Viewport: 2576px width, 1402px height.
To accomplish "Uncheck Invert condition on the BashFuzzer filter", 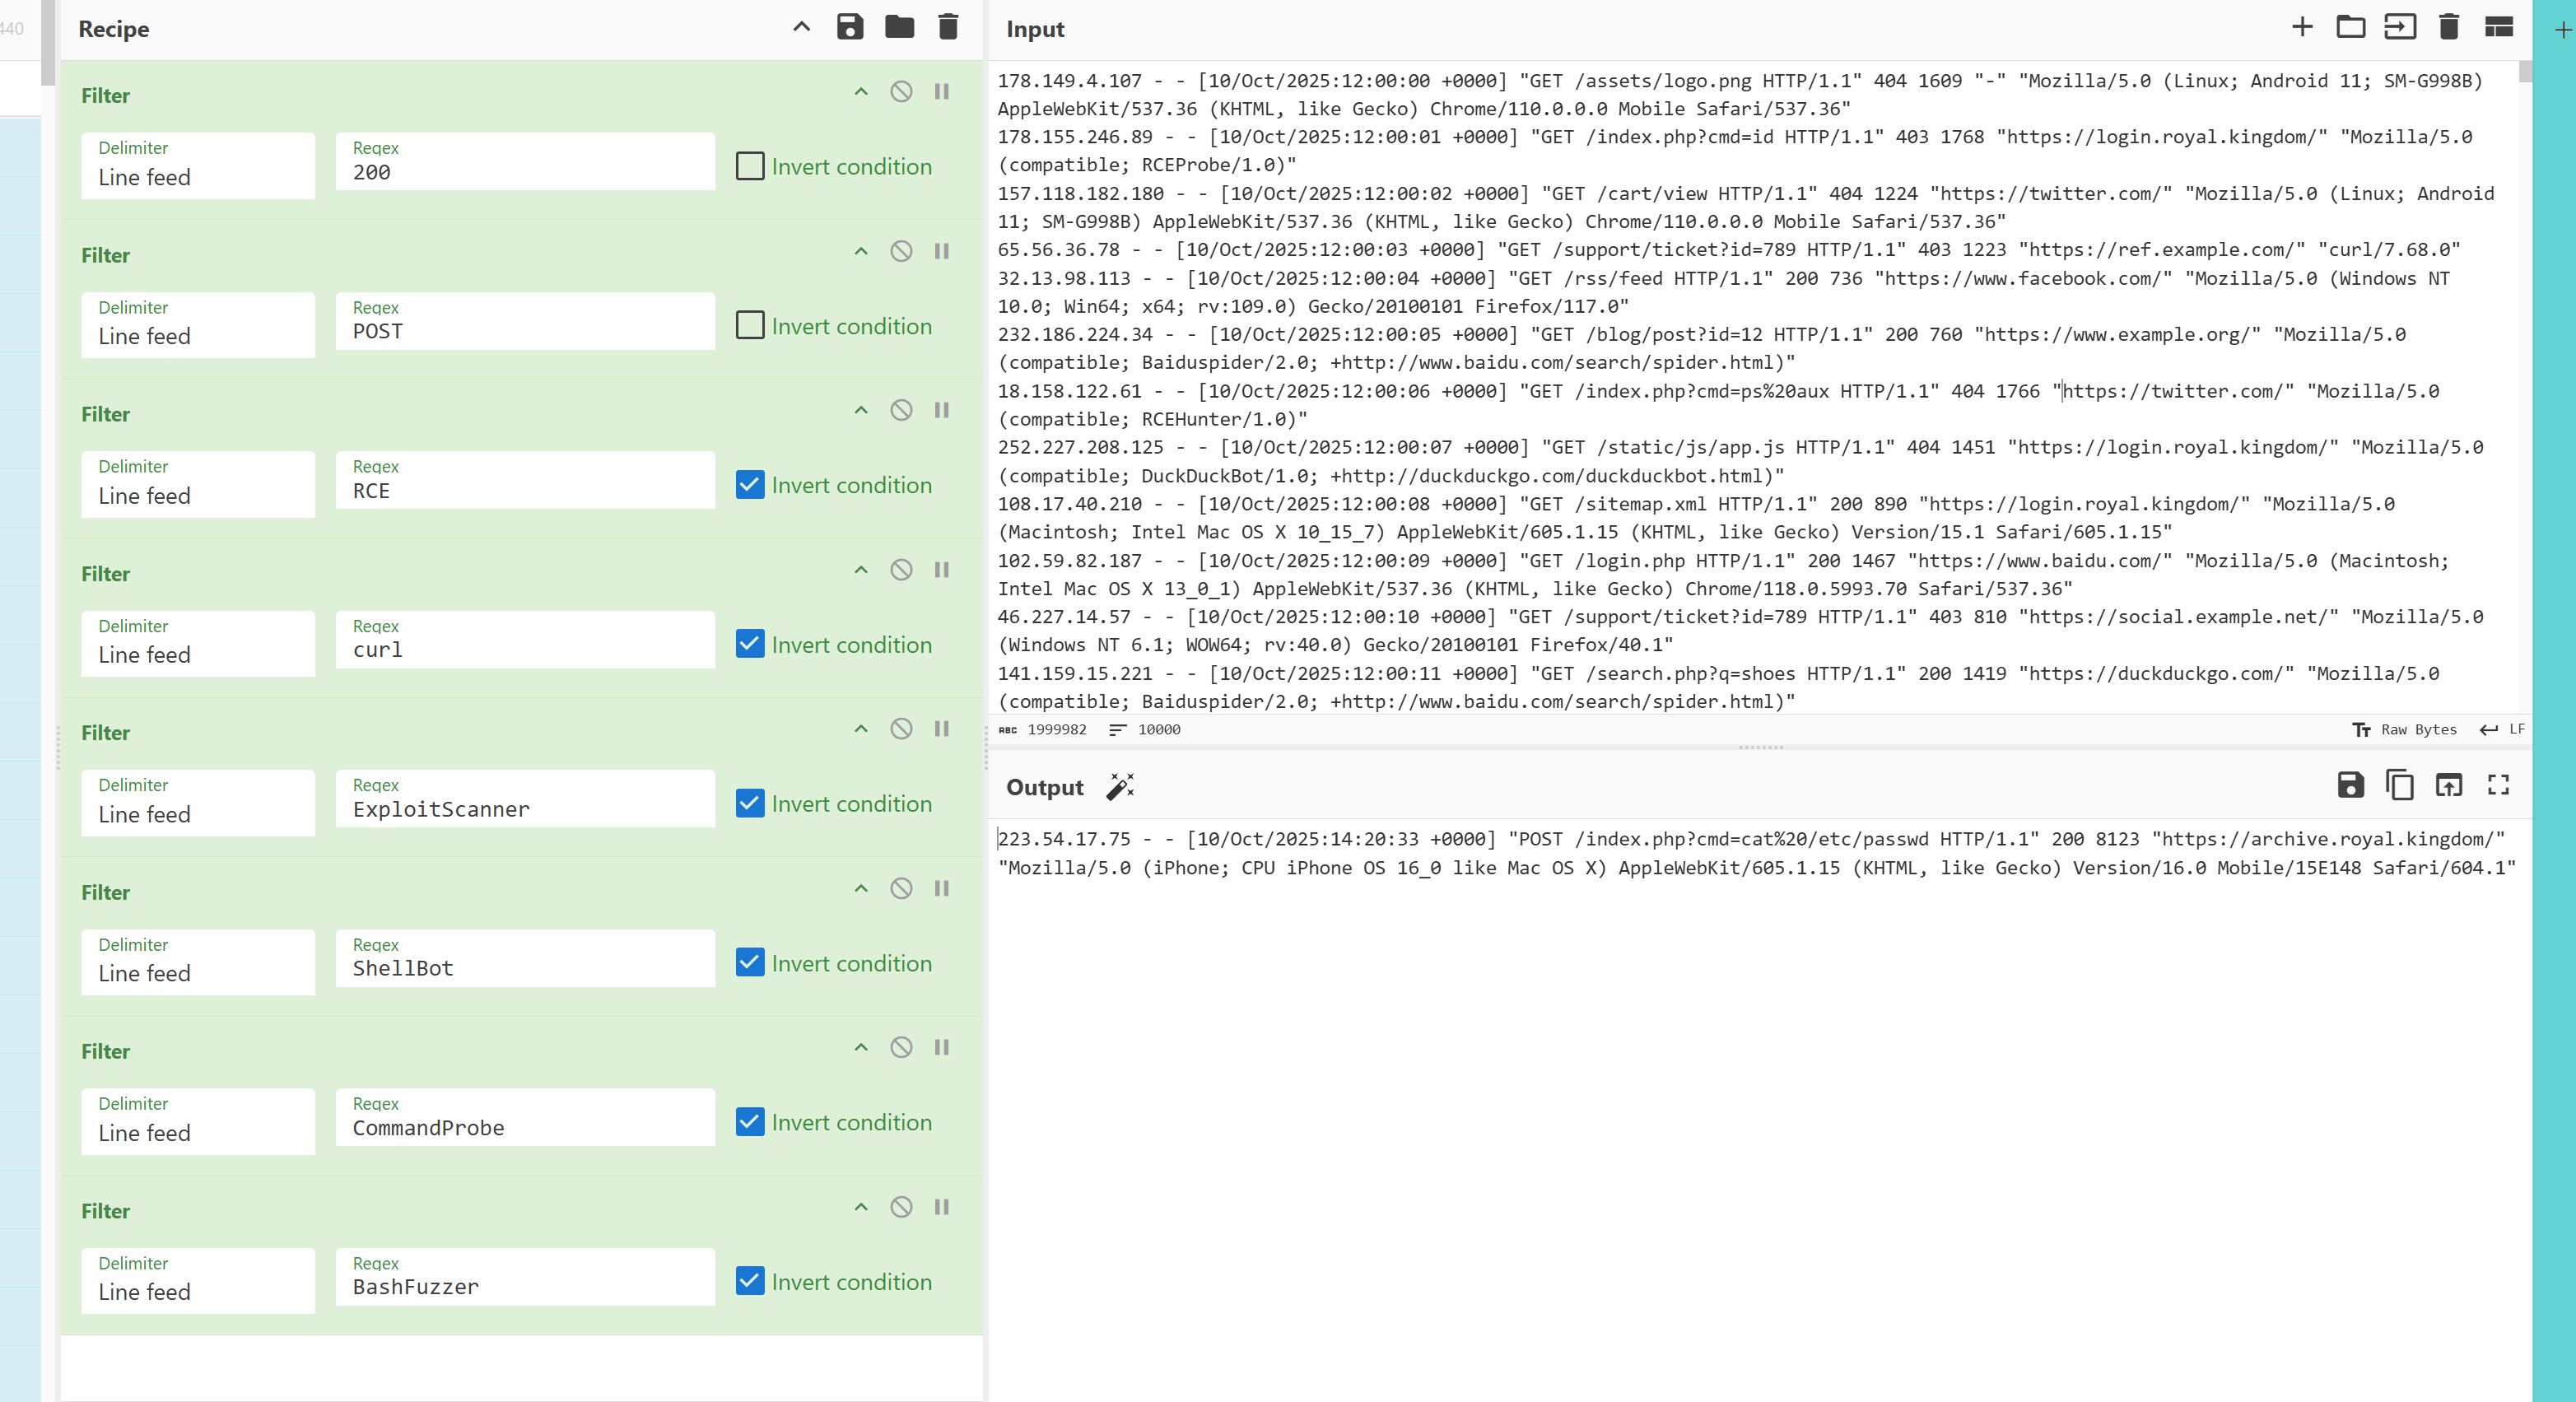I will (x=750, y=1281).
